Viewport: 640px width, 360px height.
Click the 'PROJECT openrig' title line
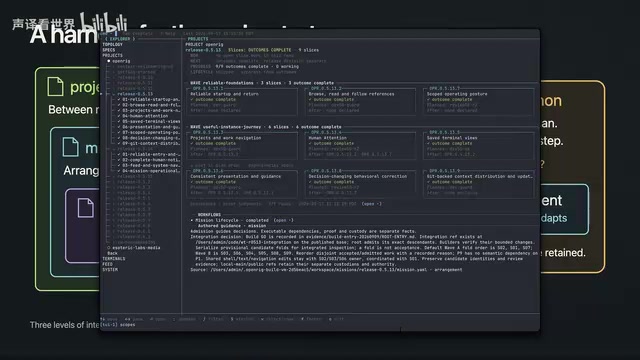pyautogui.click(x=204, y=44)
